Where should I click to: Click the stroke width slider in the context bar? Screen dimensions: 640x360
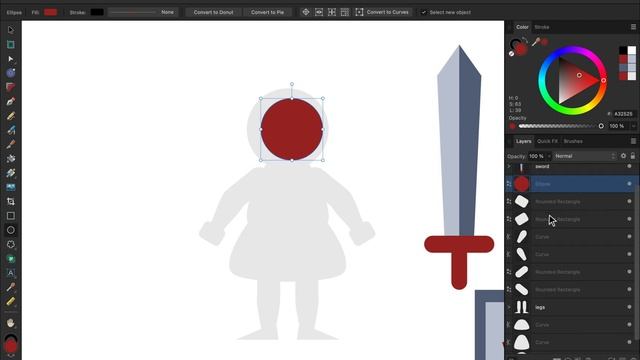133,12
